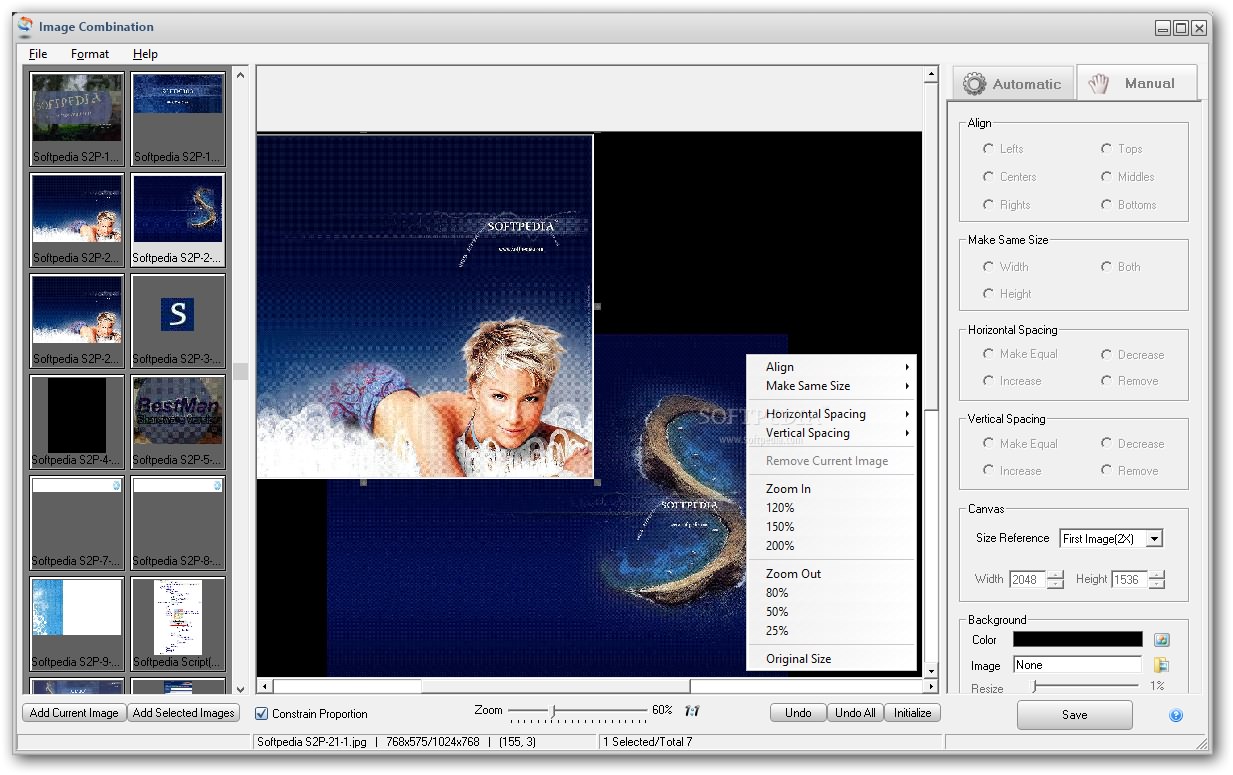Click the canvas vertical scrollbar up arrow
Screen dimensions: 1233x775
tap(931, 74)
